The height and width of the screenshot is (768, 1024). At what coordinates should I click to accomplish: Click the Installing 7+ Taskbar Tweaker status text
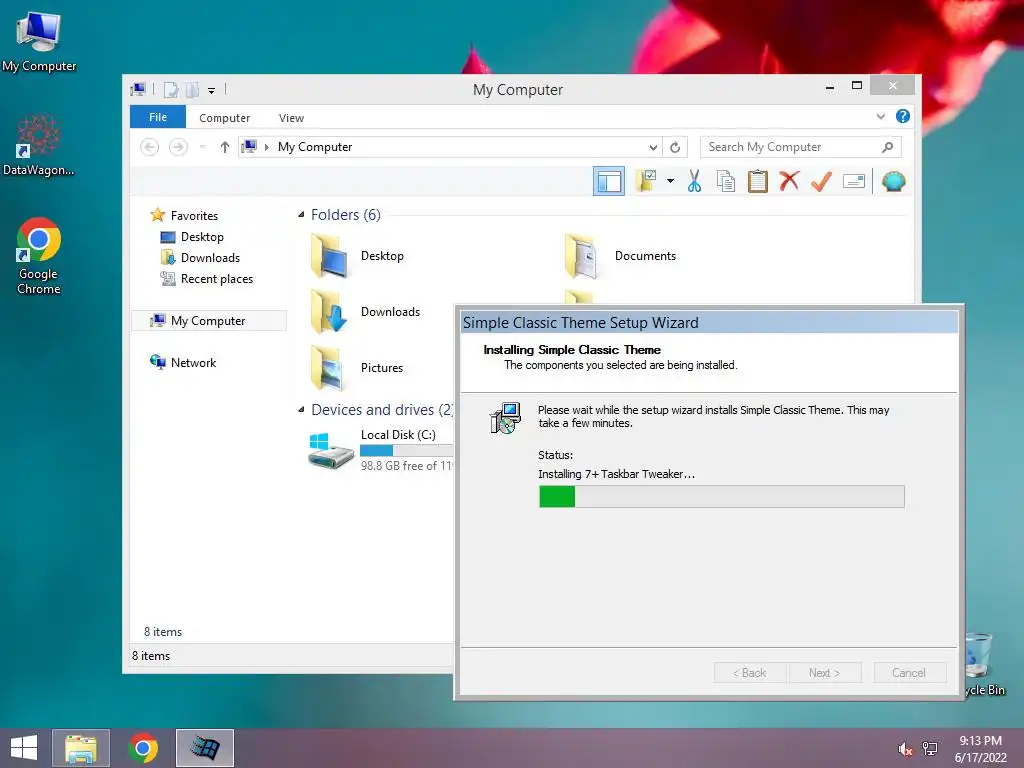(x=616, y=474)
